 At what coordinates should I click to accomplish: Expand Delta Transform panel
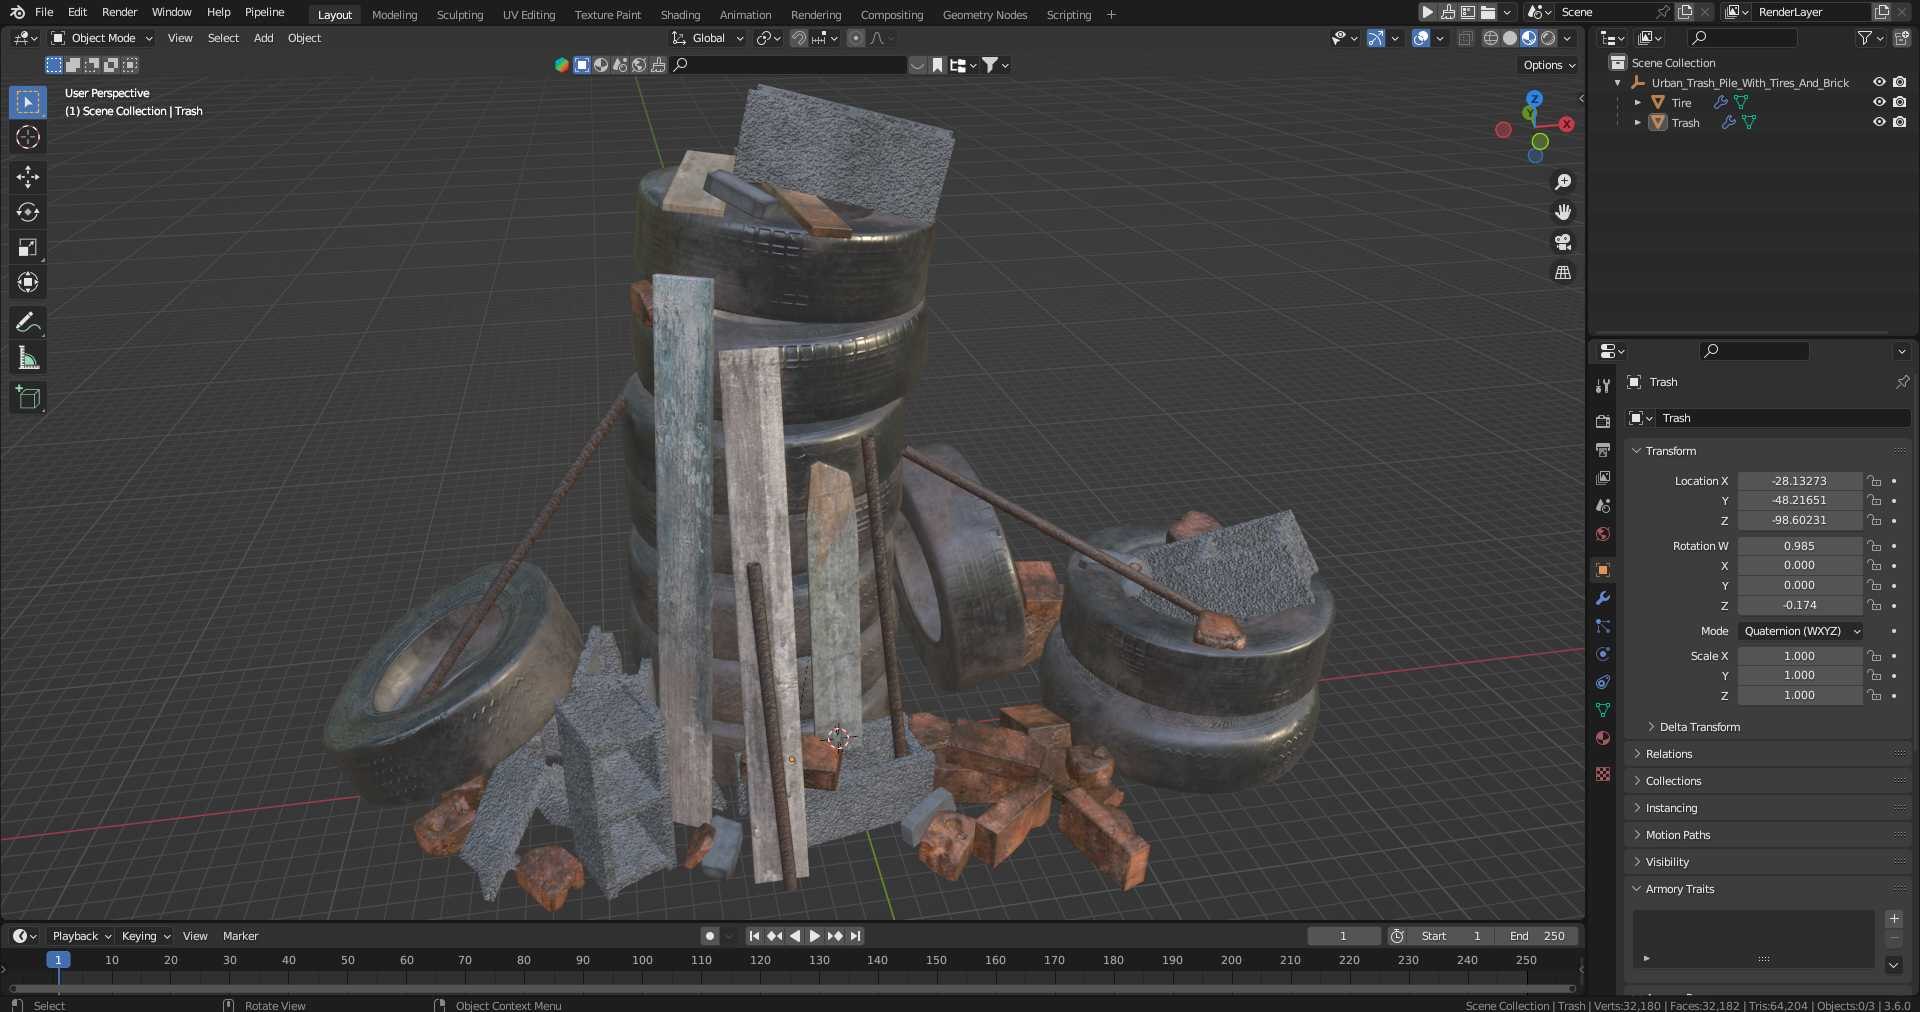[x=1699, y=727]
